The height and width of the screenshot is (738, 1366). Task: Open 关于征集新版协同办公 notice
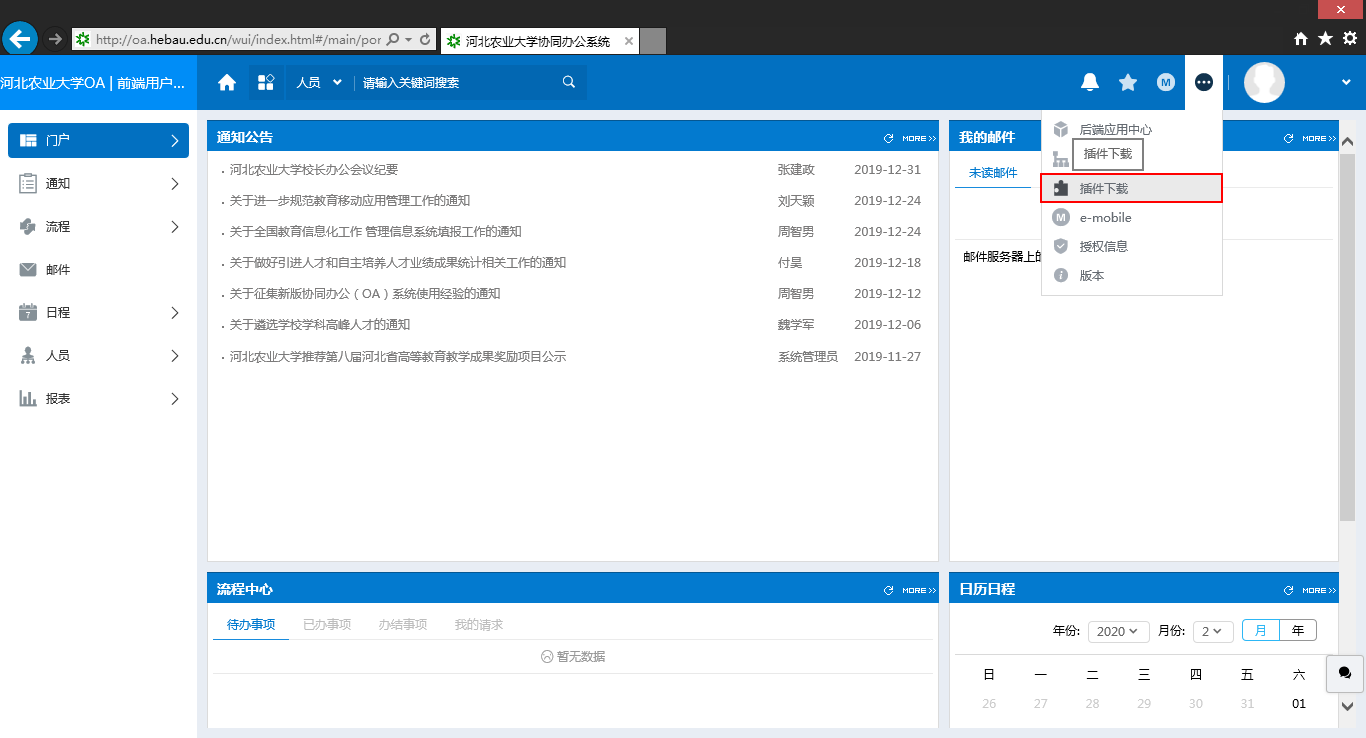[x=365, y=294]
